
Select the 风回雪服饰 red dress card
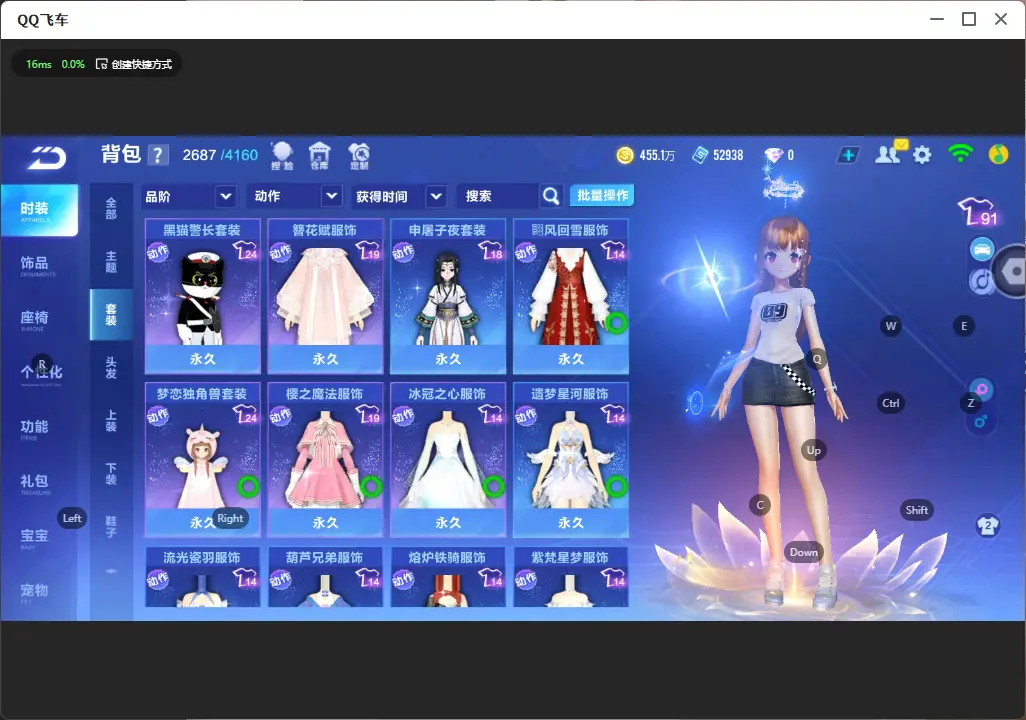pyautogui.click(x=571, y=296)
